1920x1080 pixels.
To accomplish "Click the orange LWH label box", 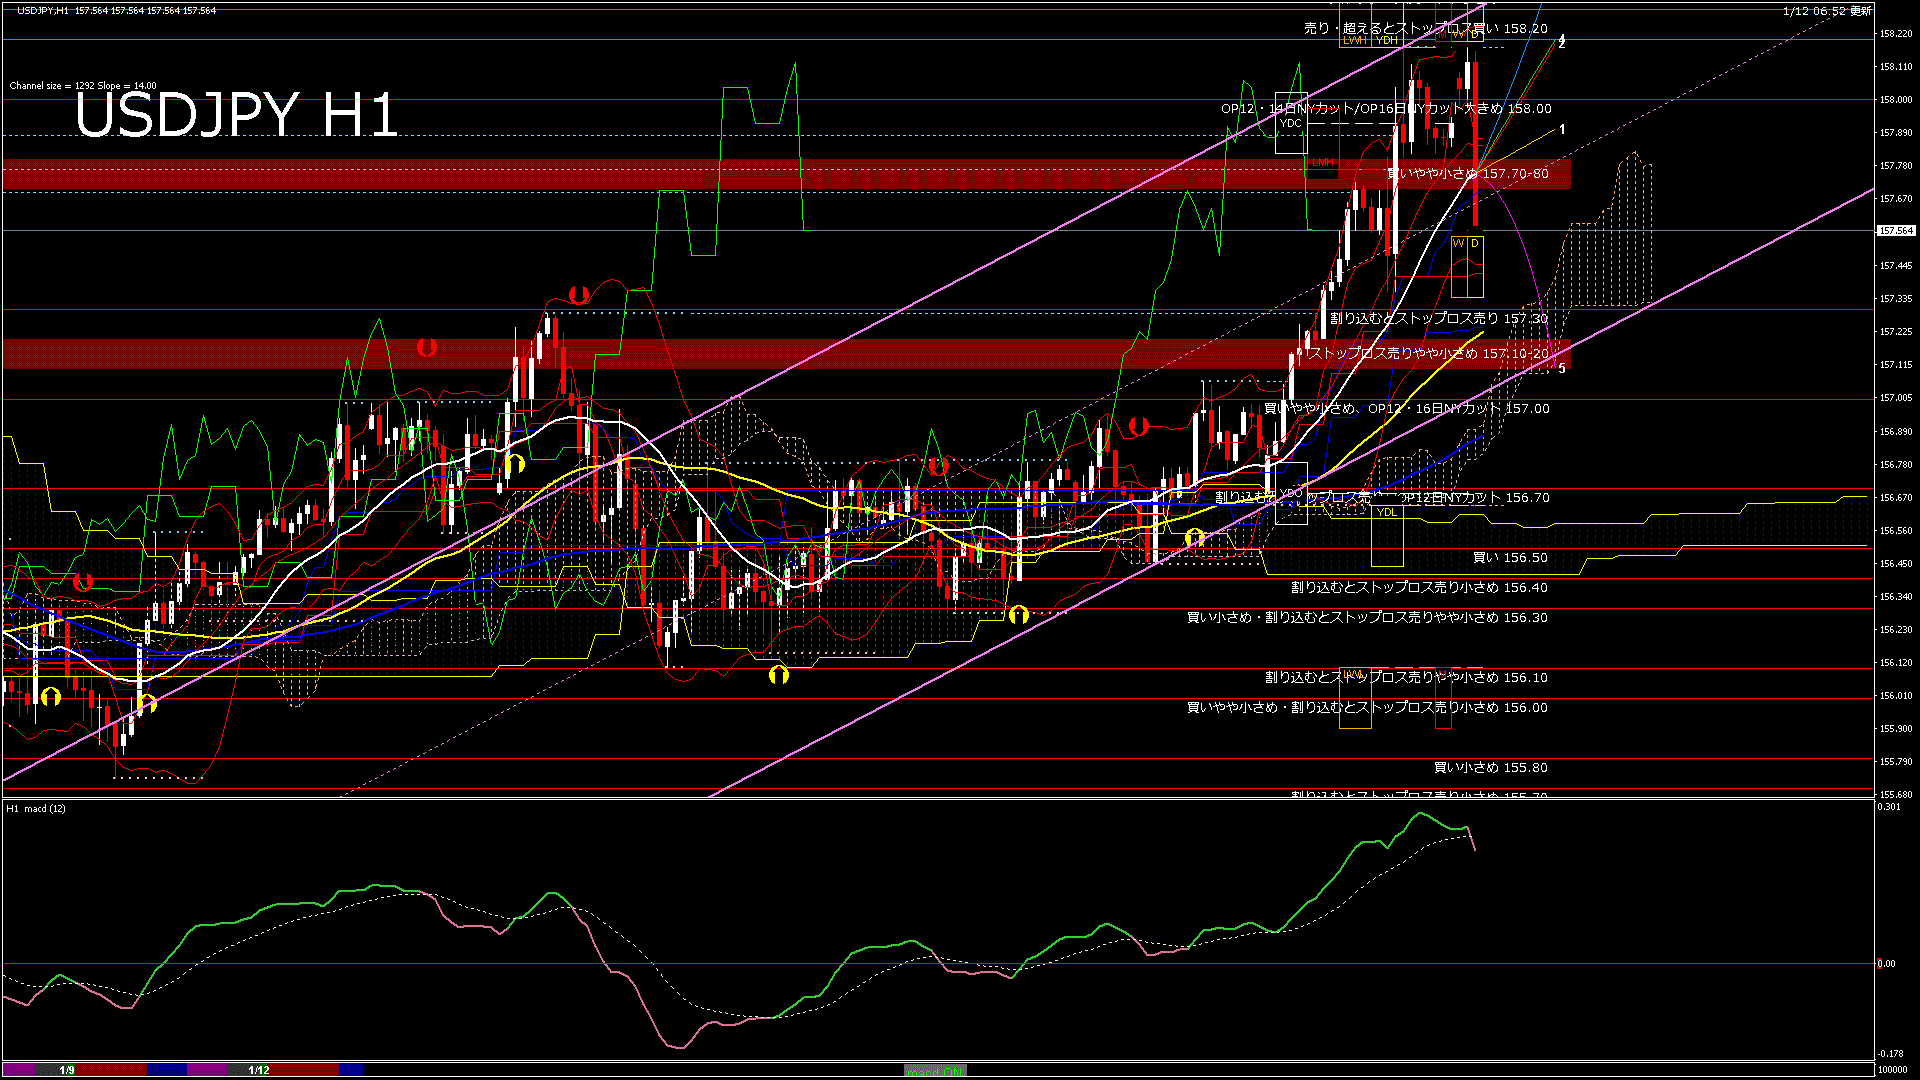I will click(x=1355, y=41).
